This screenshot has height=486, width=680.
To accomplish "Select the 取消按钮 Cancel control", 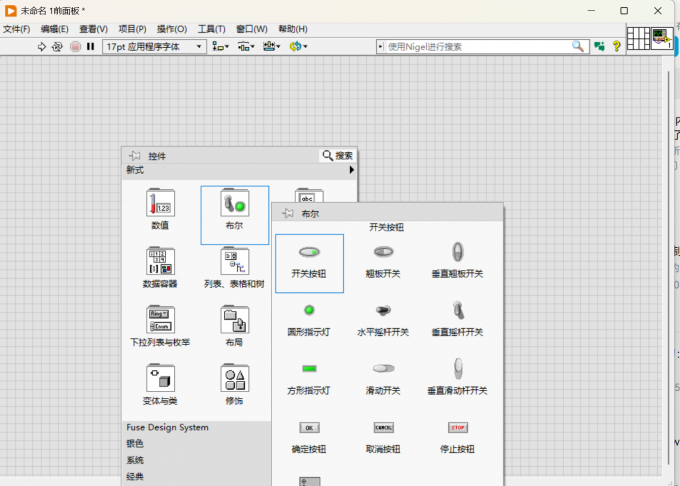I will pos(383,437).
